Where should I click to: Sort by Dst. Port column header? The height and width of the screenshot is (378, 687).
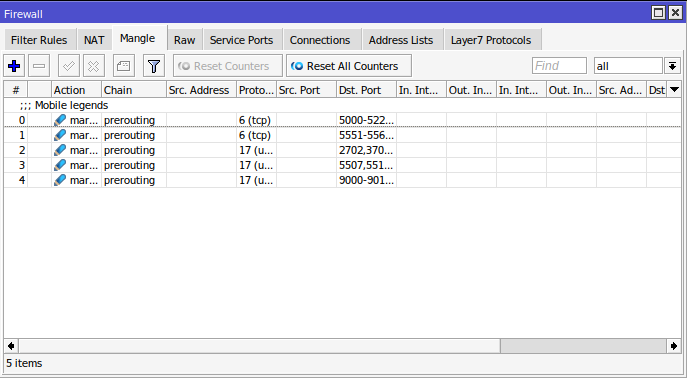[x=366, y=90]
